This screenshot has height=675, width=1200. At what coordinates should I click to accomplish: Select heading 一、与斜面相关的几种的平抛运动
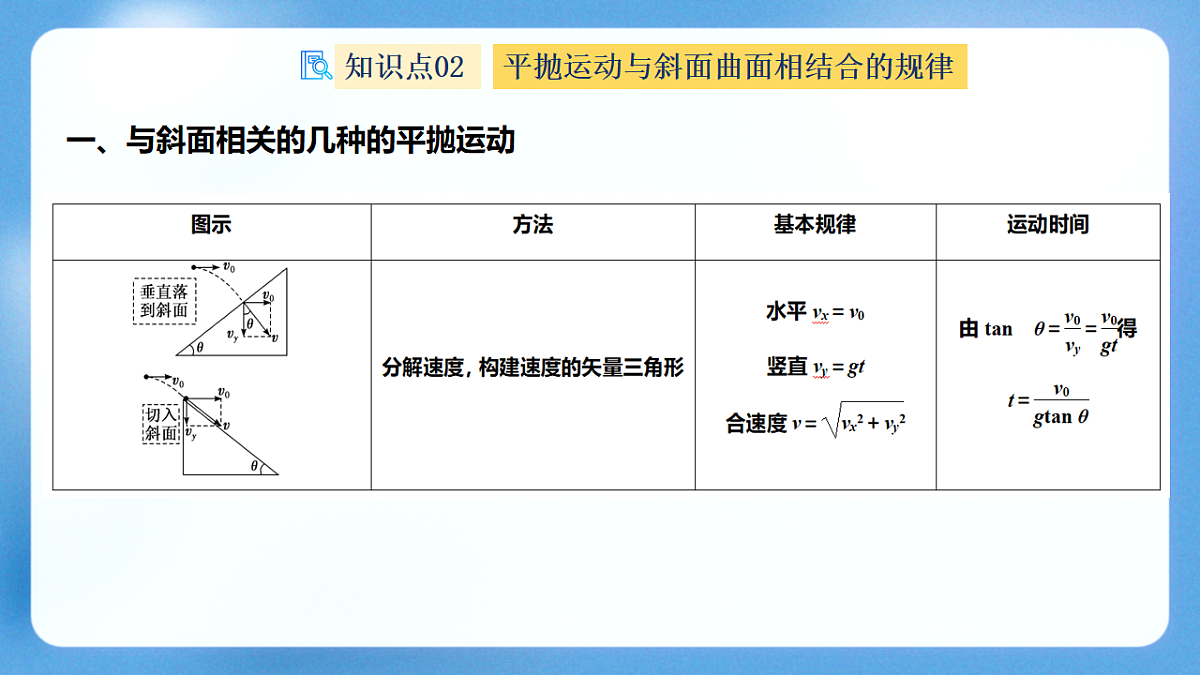291,141
